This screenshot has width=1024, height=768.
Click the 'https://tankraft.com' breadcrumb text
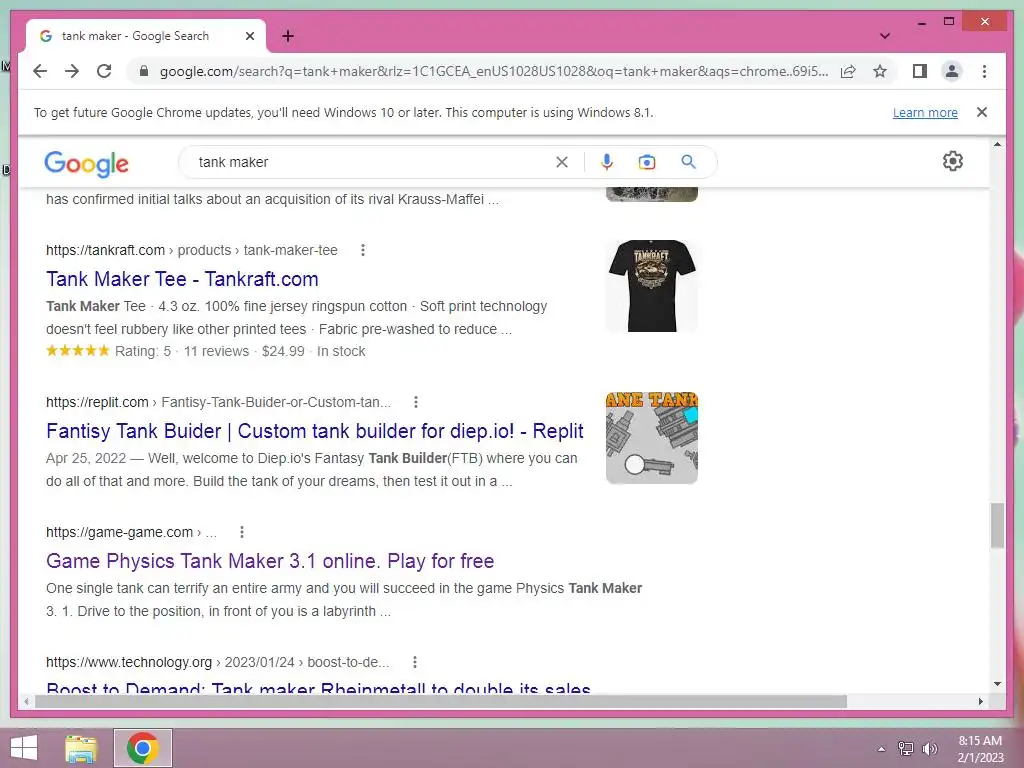tap(105, 250)
